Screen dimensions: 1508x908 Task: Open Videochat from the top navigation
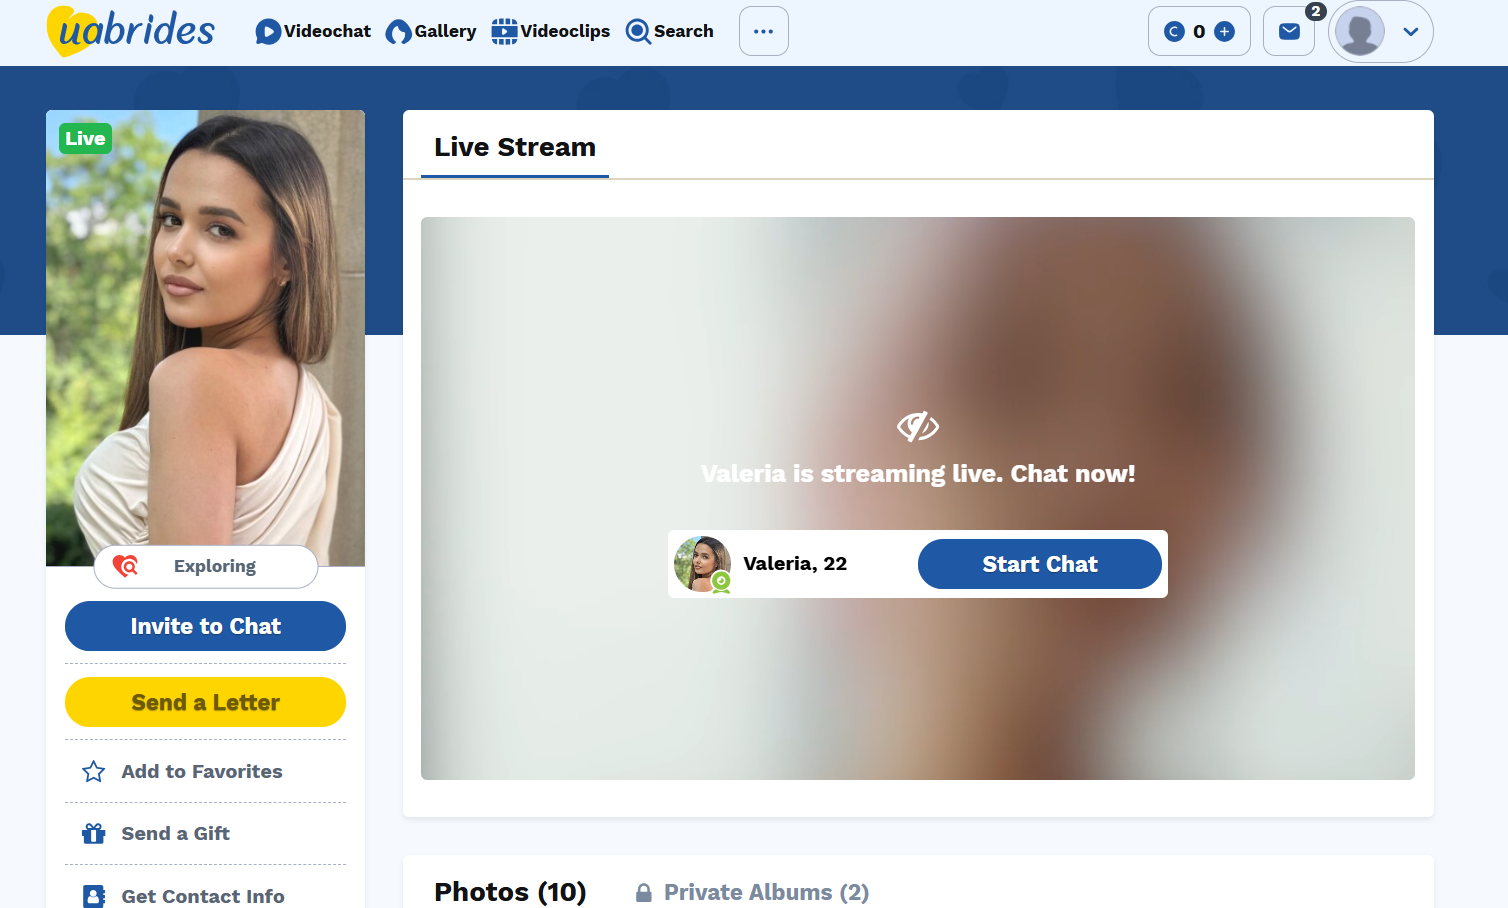313,32
